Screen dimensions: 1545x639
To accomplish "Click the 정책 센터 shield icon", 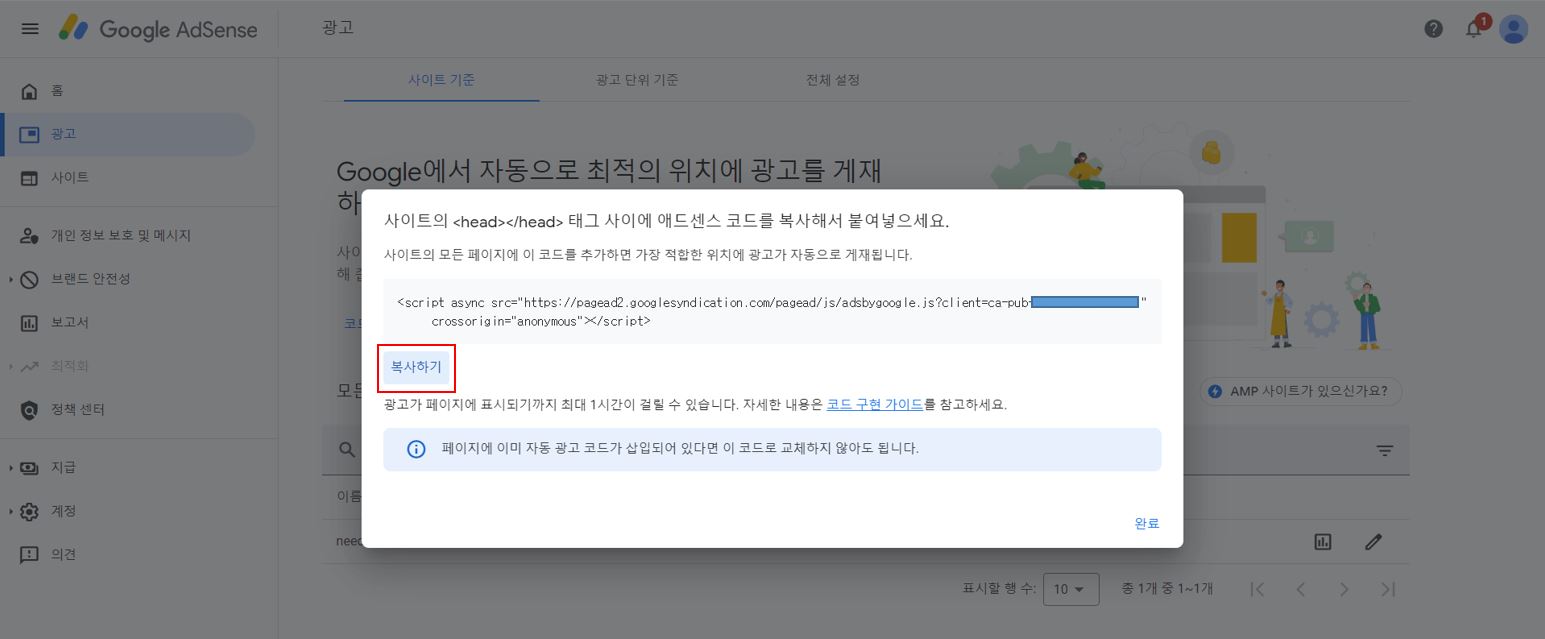I will click(29, 410).
